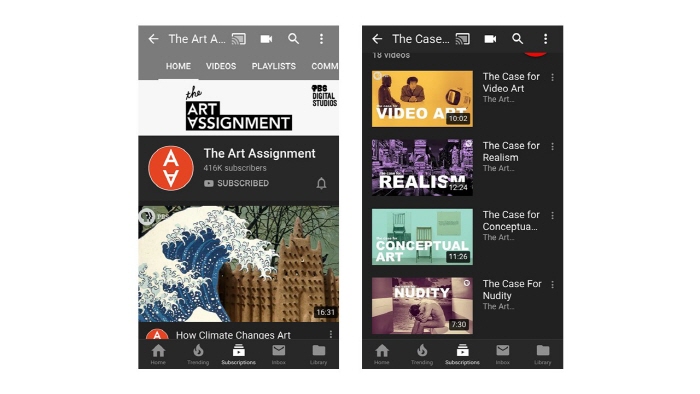Play the Great Wave featured video thumbnail
The height and width of the screenshot is (394, 700).
pyautogui.click(x=238, y=264)
